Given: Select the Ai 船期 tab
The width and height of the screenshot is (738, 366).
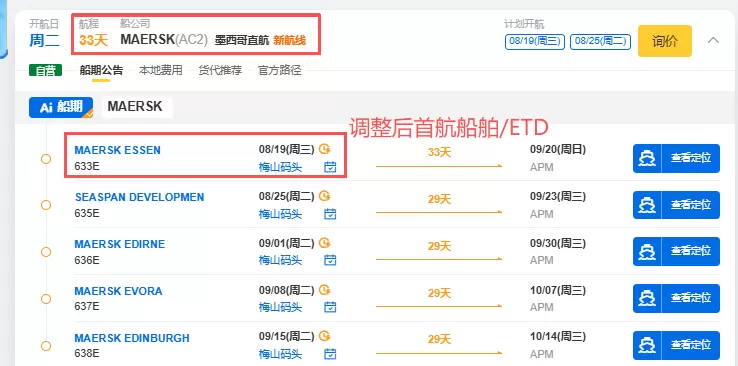Looking at the screenshot, I should [x=61, y=107].
